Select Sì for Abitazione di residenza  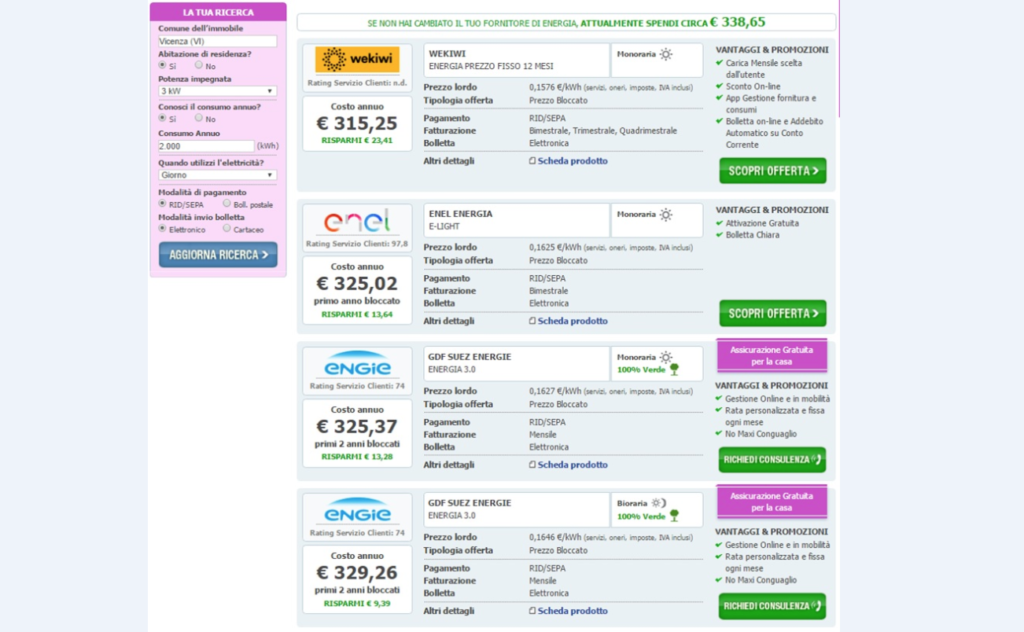tap(162, 65)
